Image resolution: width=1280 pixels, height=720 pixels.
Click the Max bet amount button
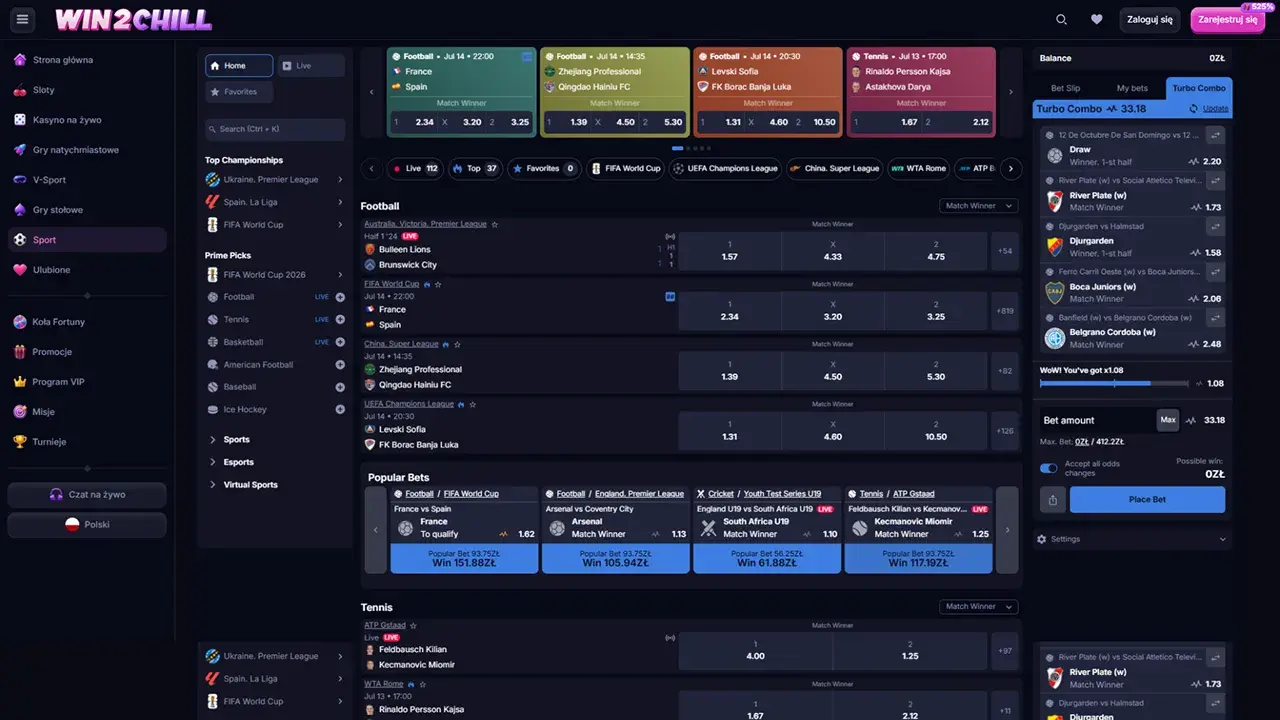[1168, 420]
